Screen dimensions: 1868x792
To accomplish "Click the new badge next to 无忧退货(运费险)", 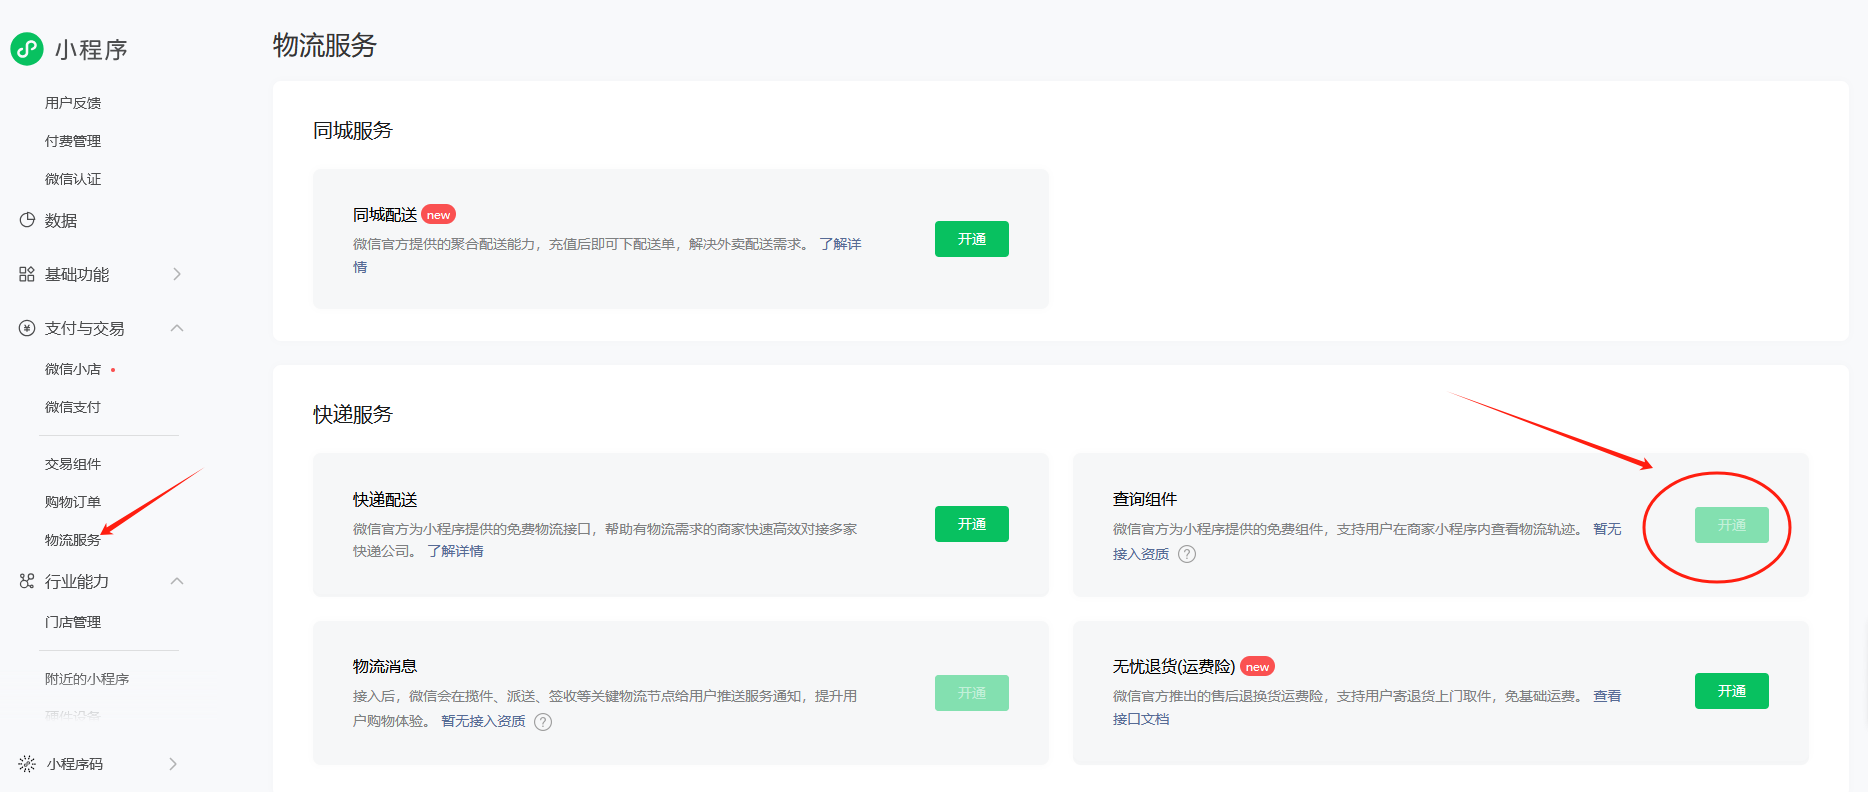I will click(1257, 667).
